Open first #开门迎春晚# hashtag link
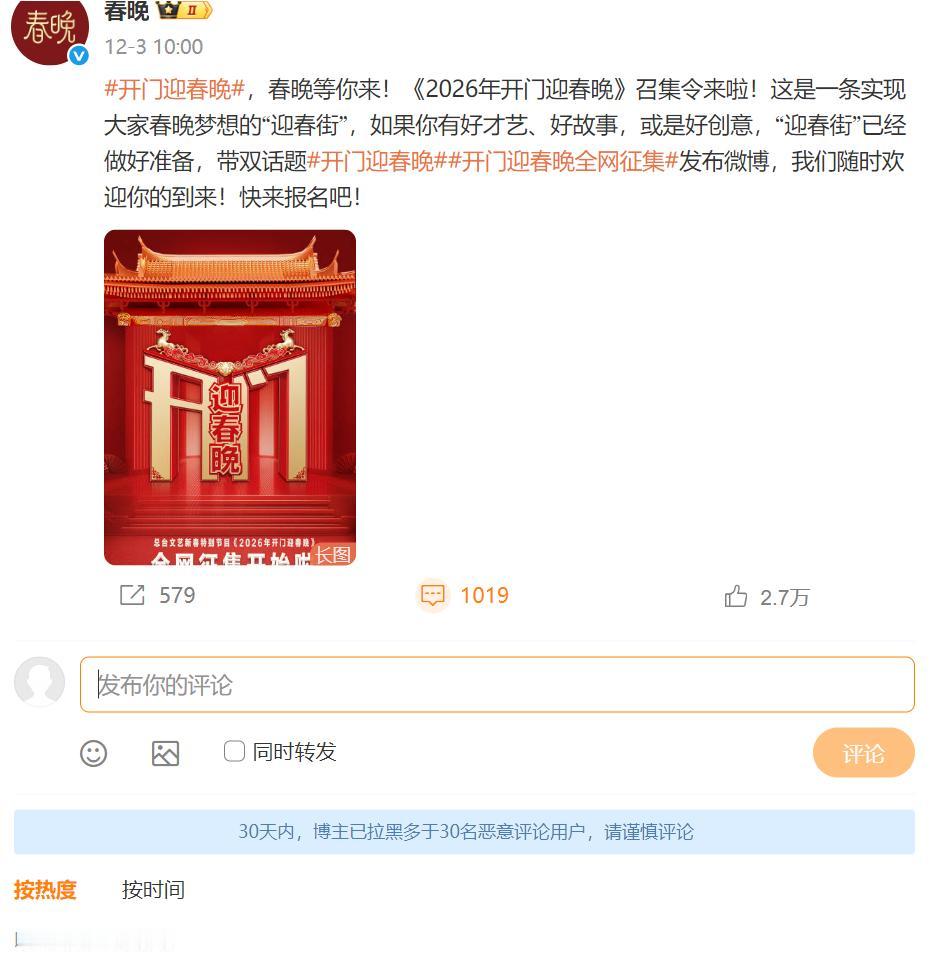 175,90
